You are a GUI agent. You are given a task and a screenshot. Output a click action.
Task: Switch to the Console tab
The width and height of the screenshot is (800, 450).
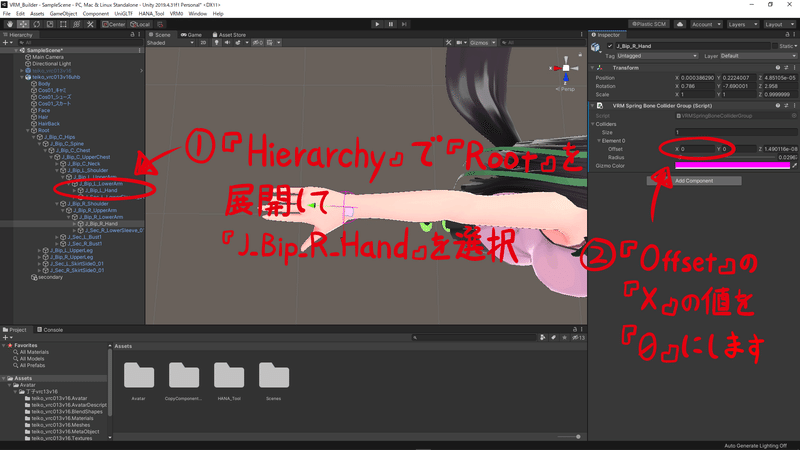tap(50, 330)
